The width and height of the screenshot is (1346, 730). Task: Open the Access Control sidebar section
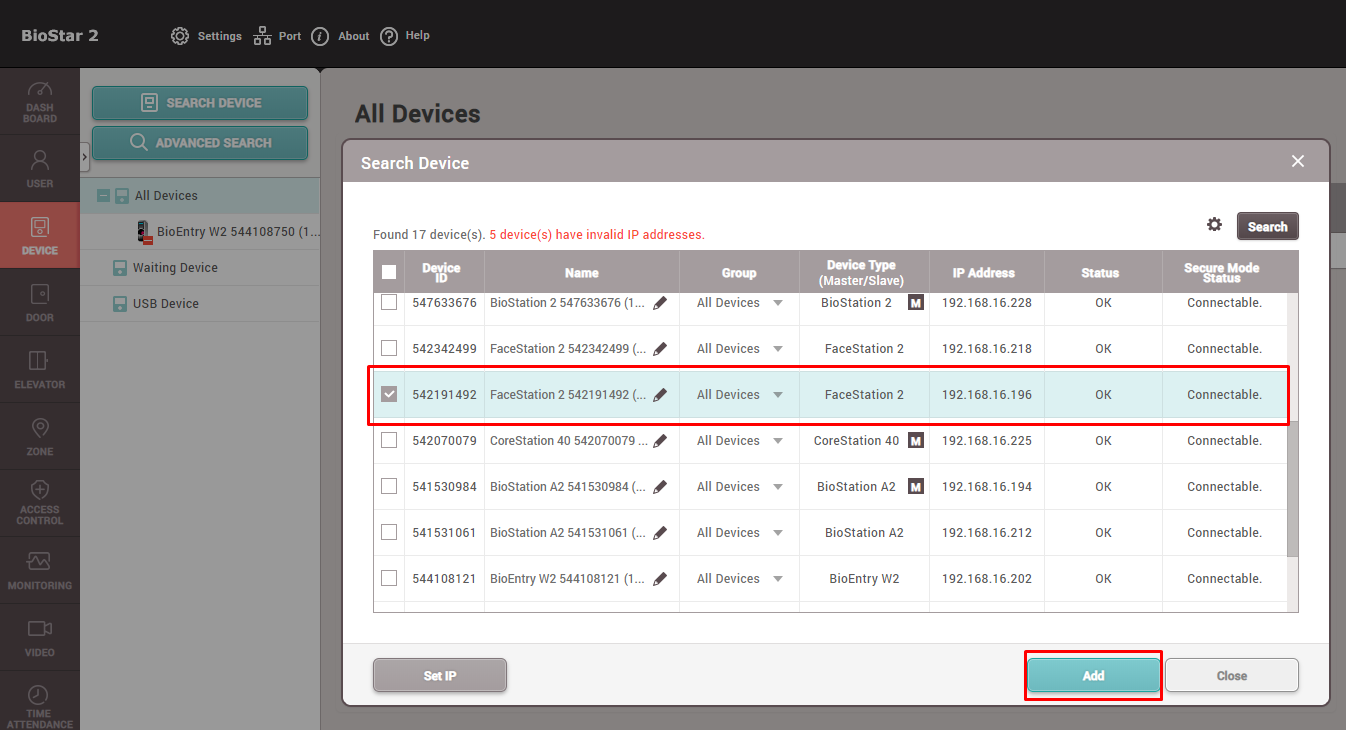40,503
